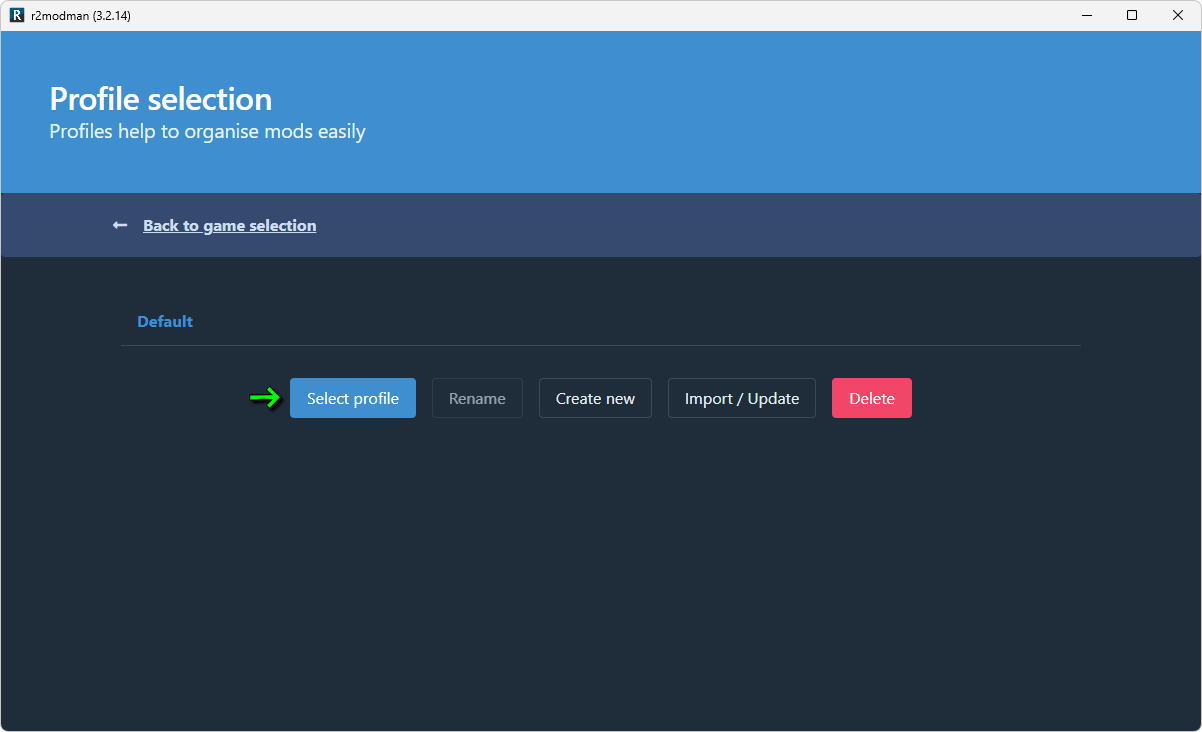Viewport: 1202px width, 732px height.
Task: Minimize the r2modman window
Action: click(x=1086, y=15)
